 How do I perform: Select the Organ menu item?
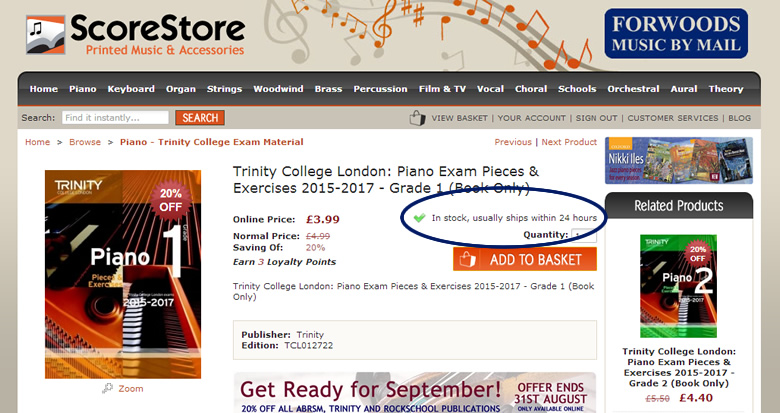pos(181,89)
